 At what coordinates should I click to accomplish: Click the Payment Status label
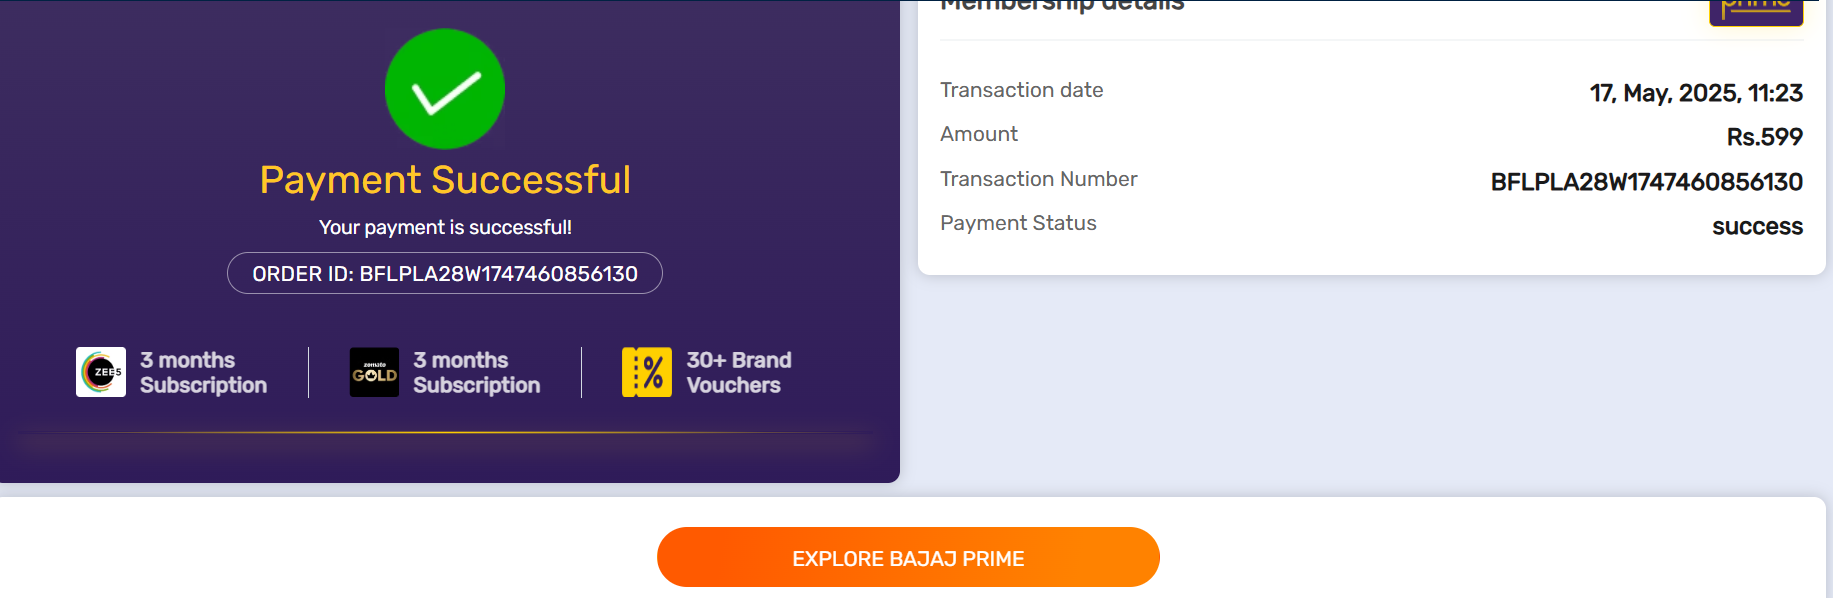(1018, 223)
